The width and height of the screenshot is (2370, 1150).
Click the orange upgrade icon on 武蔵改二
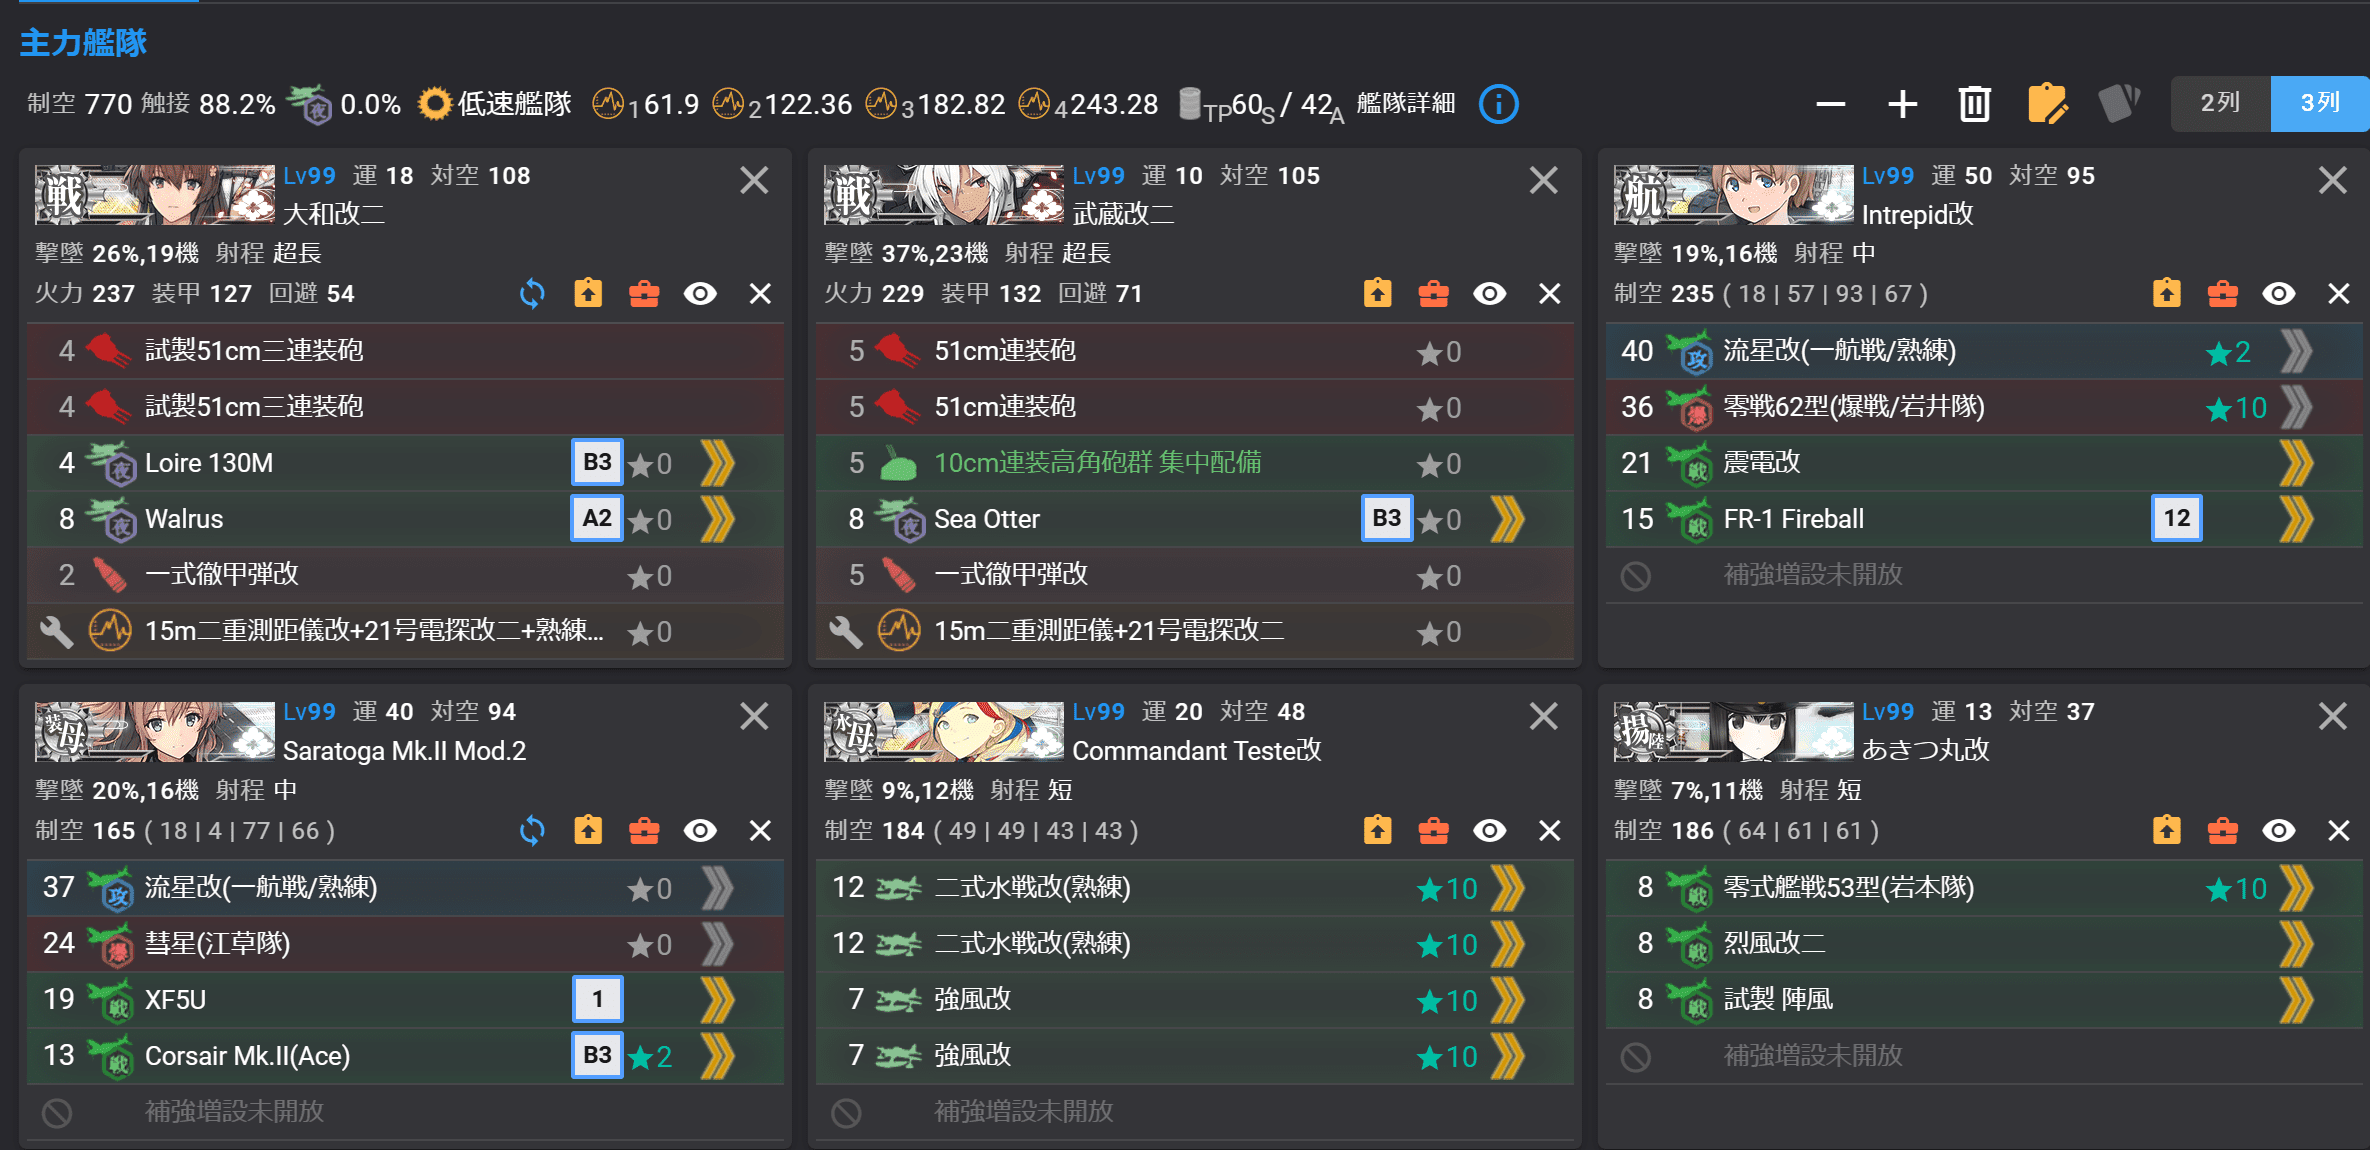coord(1377,293)
